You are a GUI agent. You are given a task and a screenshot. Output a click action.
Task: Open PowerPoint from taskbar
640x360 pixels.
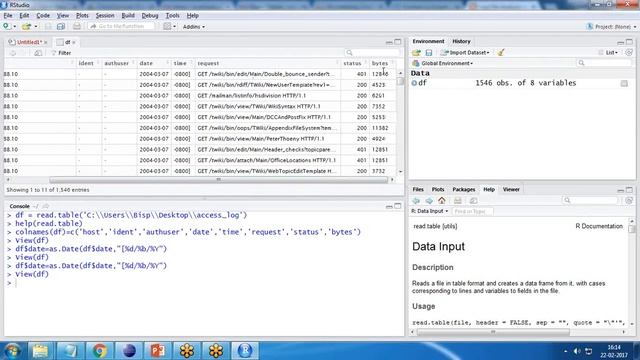158,351
